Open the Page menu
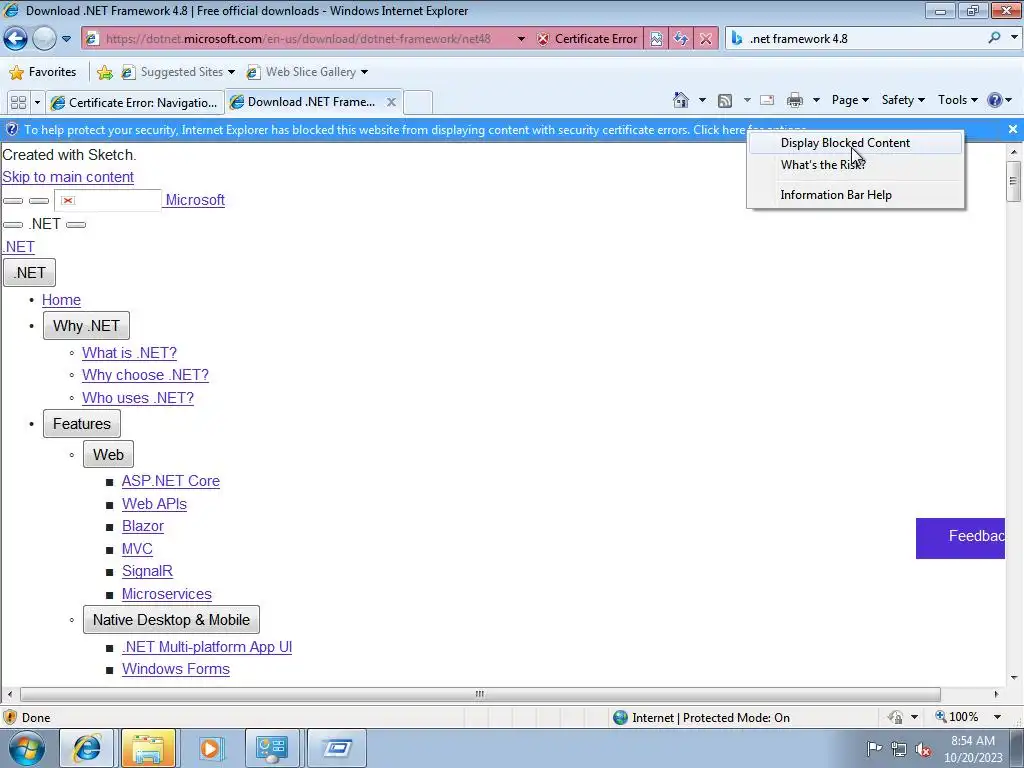The height and width of the screenshot is (768, 1024). click(x=850, y=100)
